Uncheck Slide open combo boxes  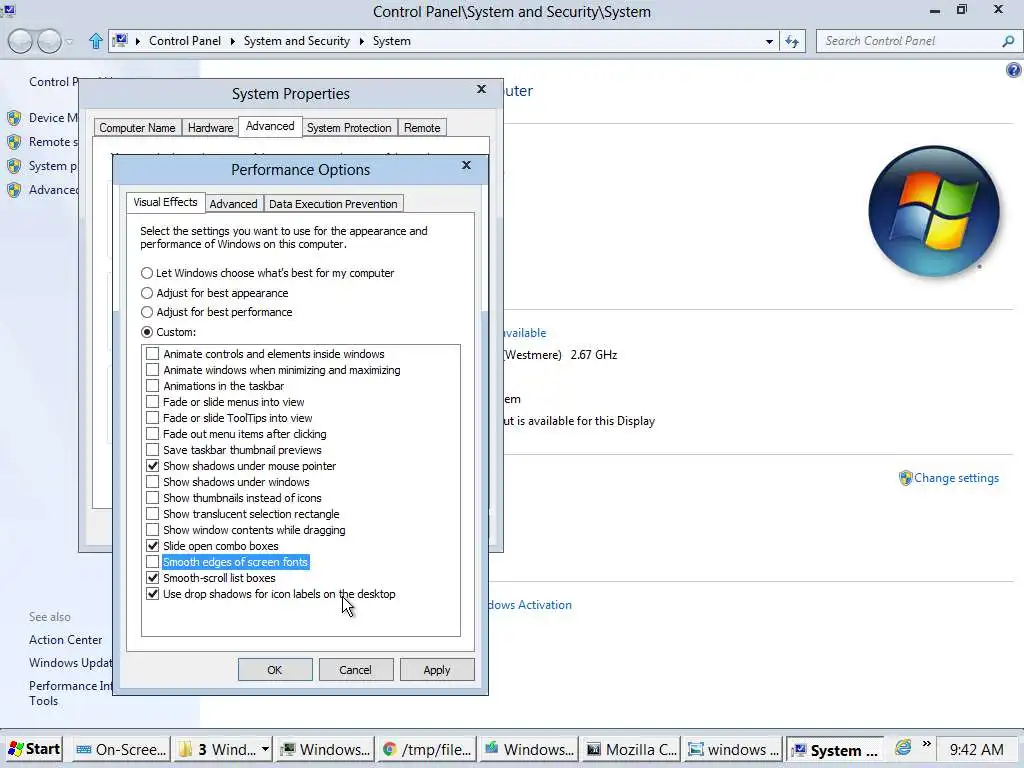pos(152,546)
